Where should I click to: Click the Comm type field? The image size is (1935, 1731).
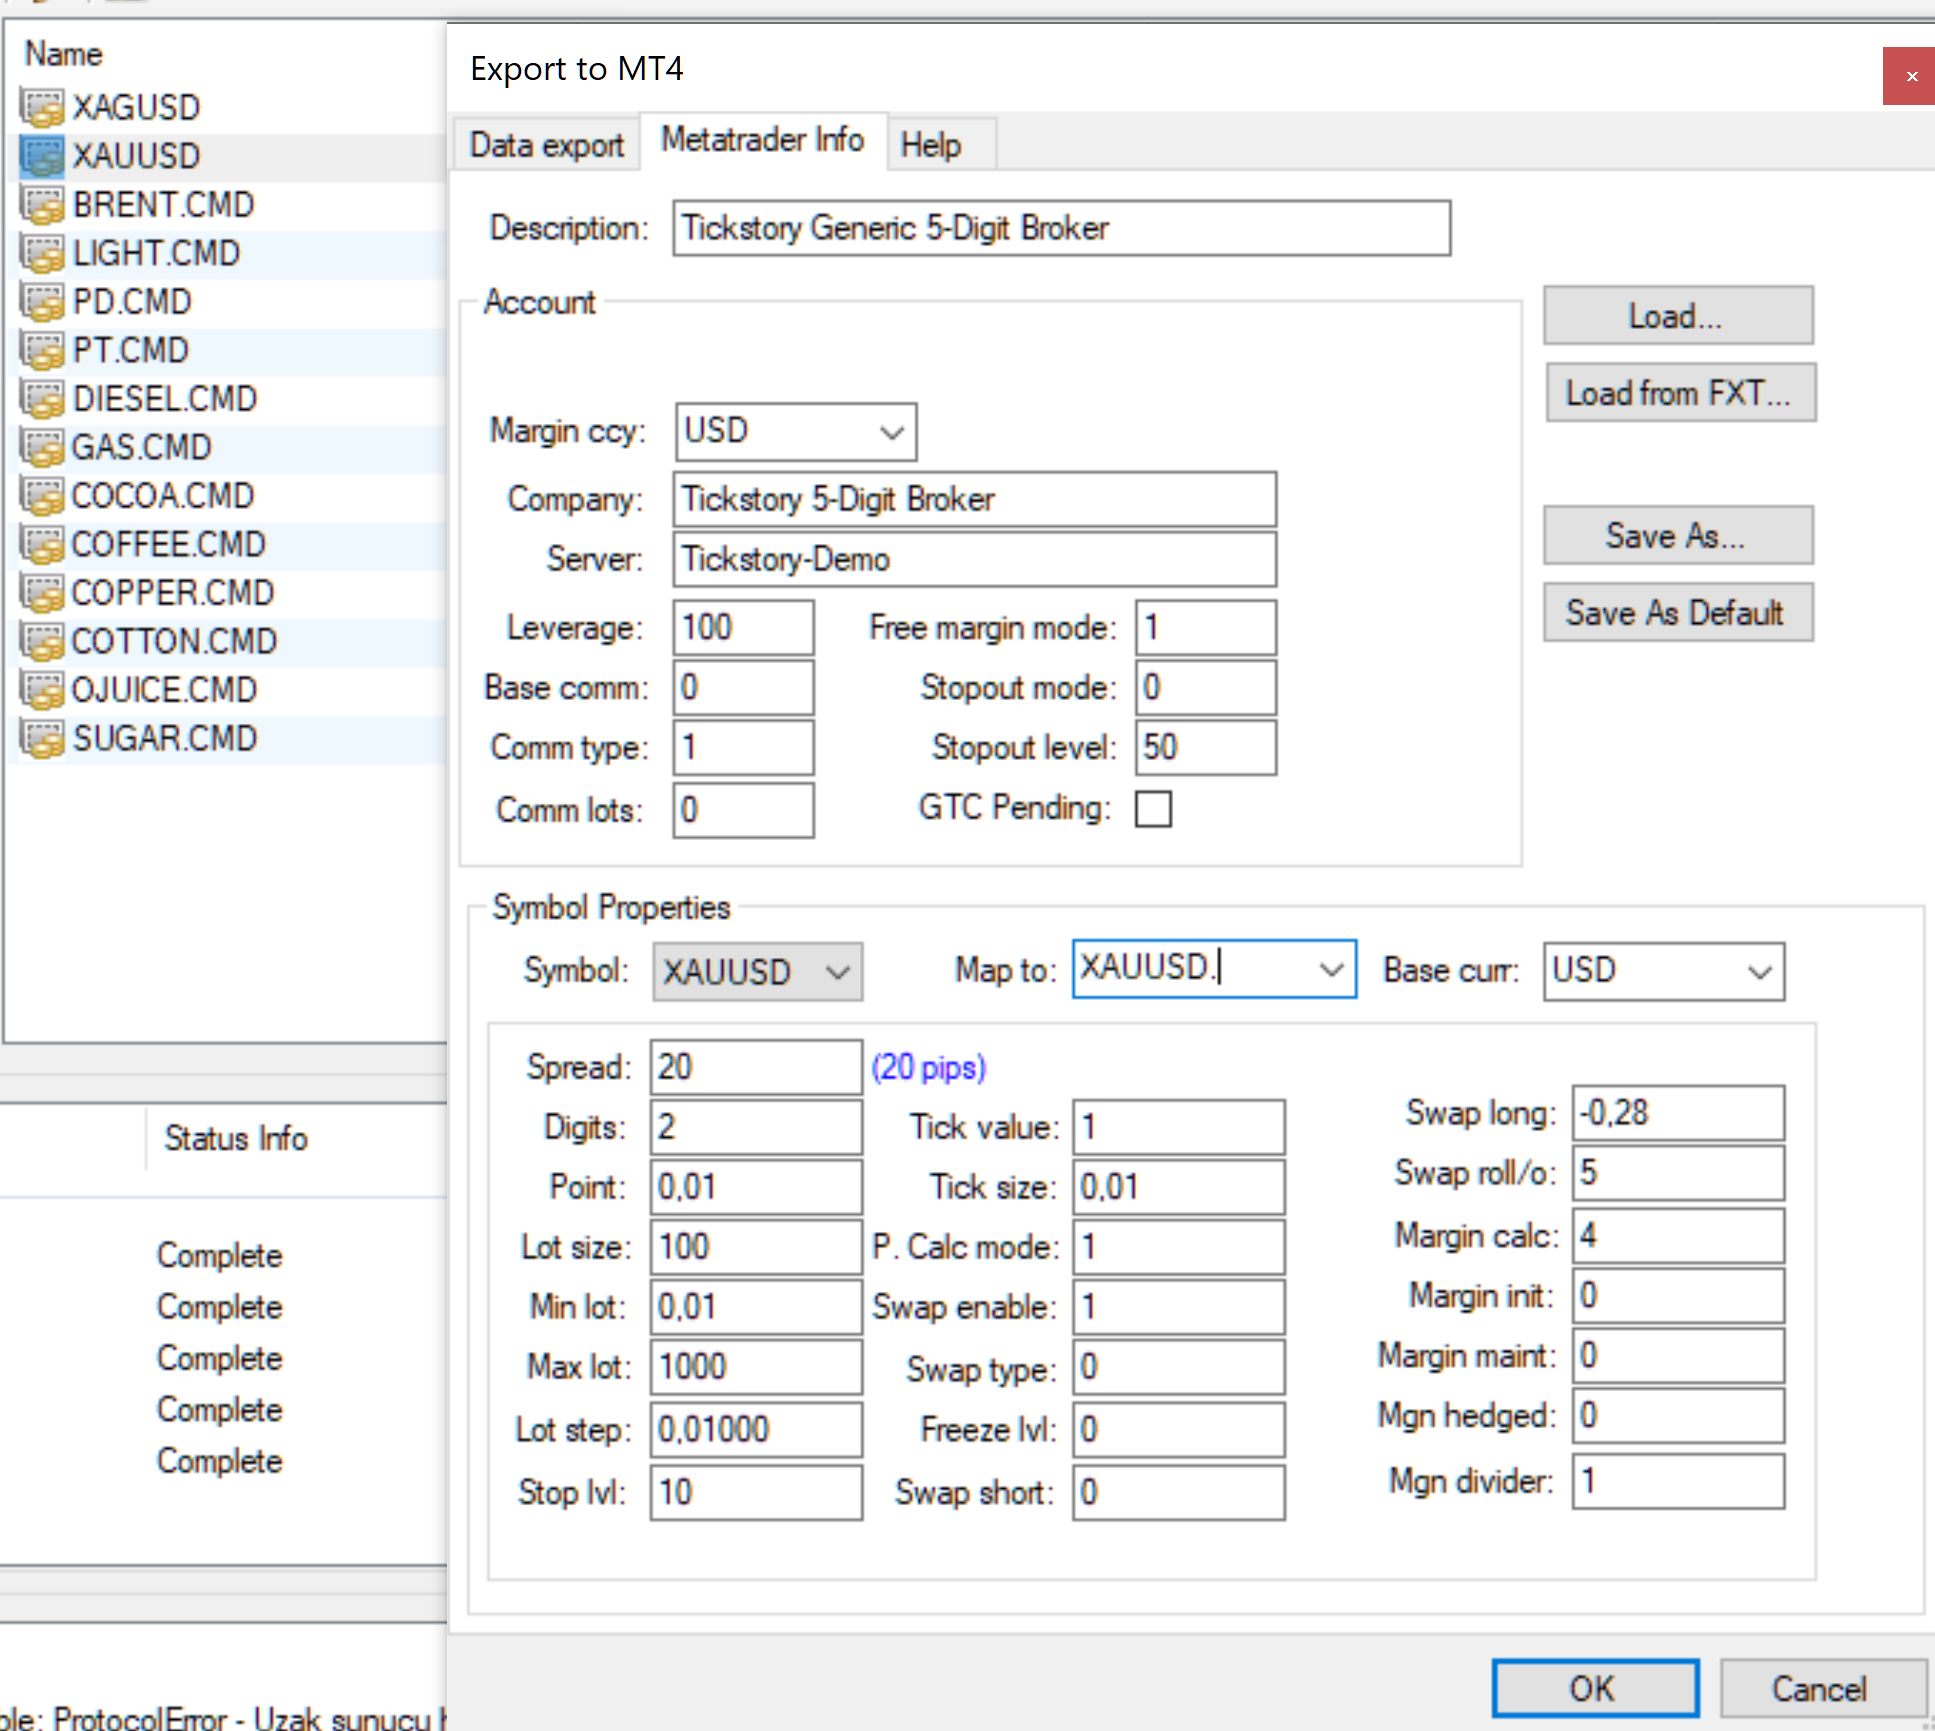click(x=743, y=748)
